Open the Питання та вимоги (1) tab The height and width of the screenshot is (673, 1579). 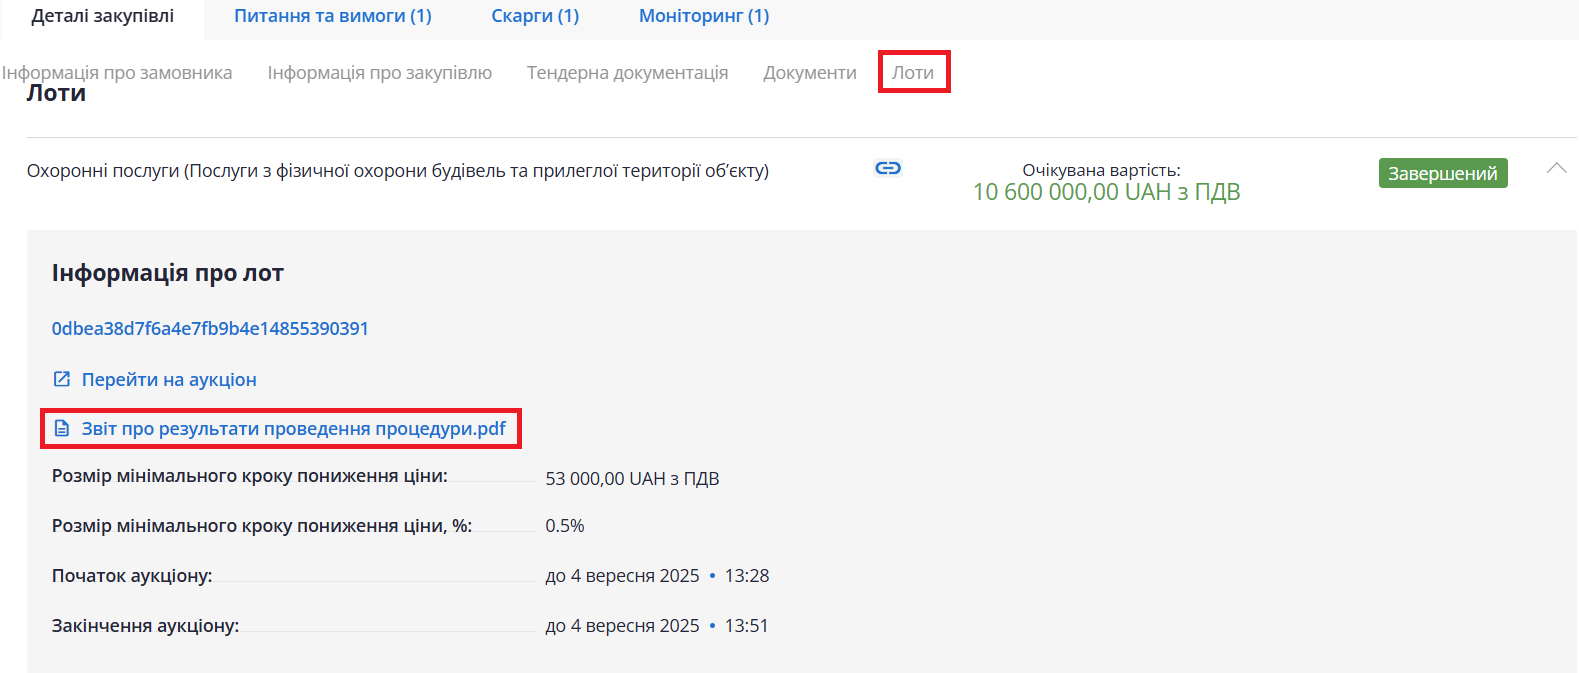pyautogui.click(x=332, y=16)
